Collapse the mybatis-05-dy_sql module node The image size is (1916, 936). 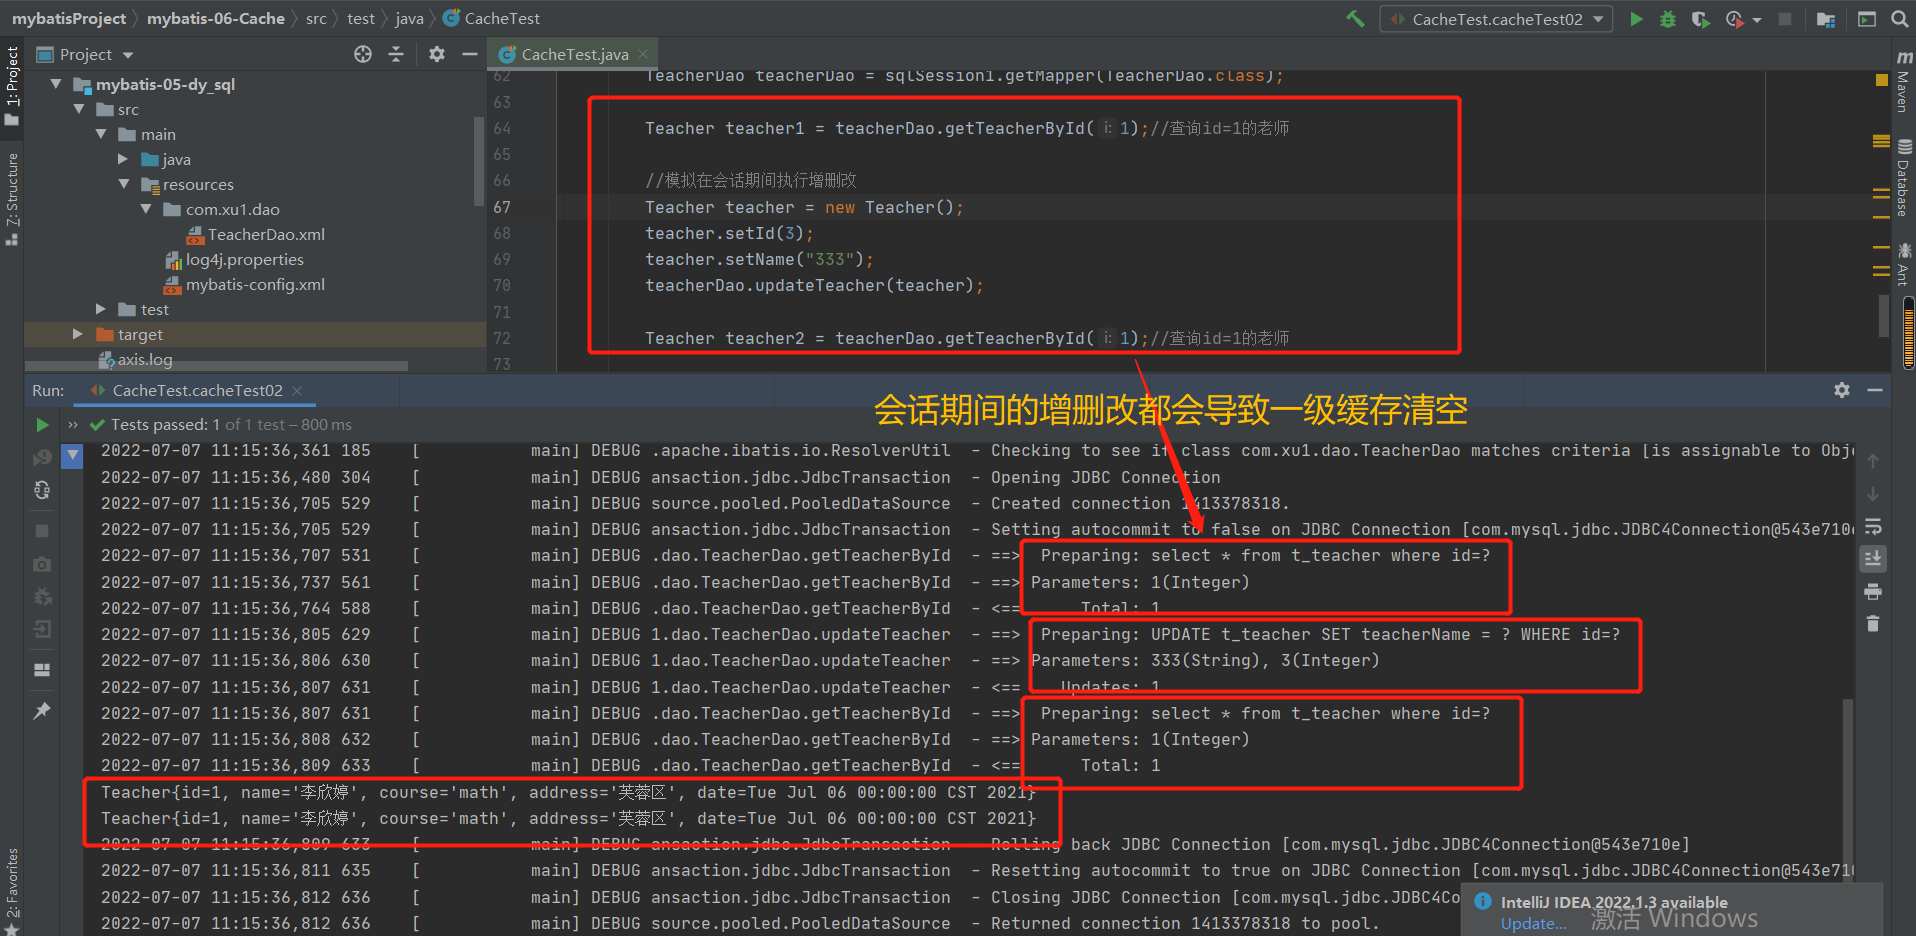[x=56, y=84]
